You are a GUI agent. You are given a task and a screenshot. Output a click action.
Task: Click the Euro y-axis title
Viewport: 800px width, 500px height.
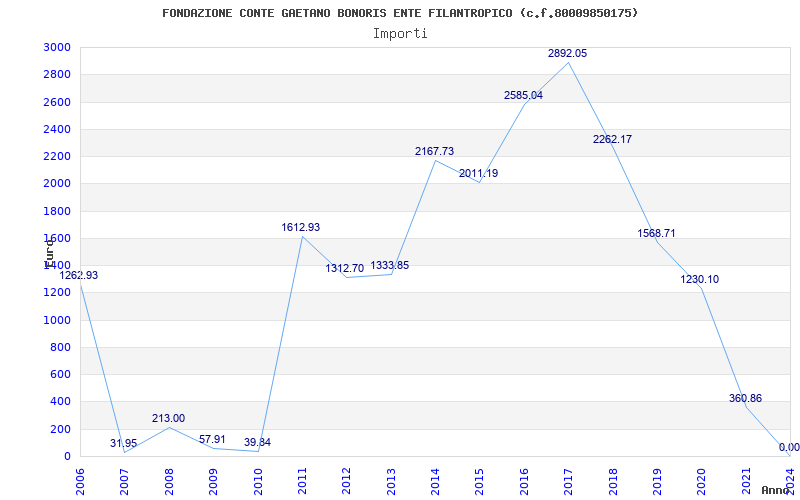[x=49, y=253]
